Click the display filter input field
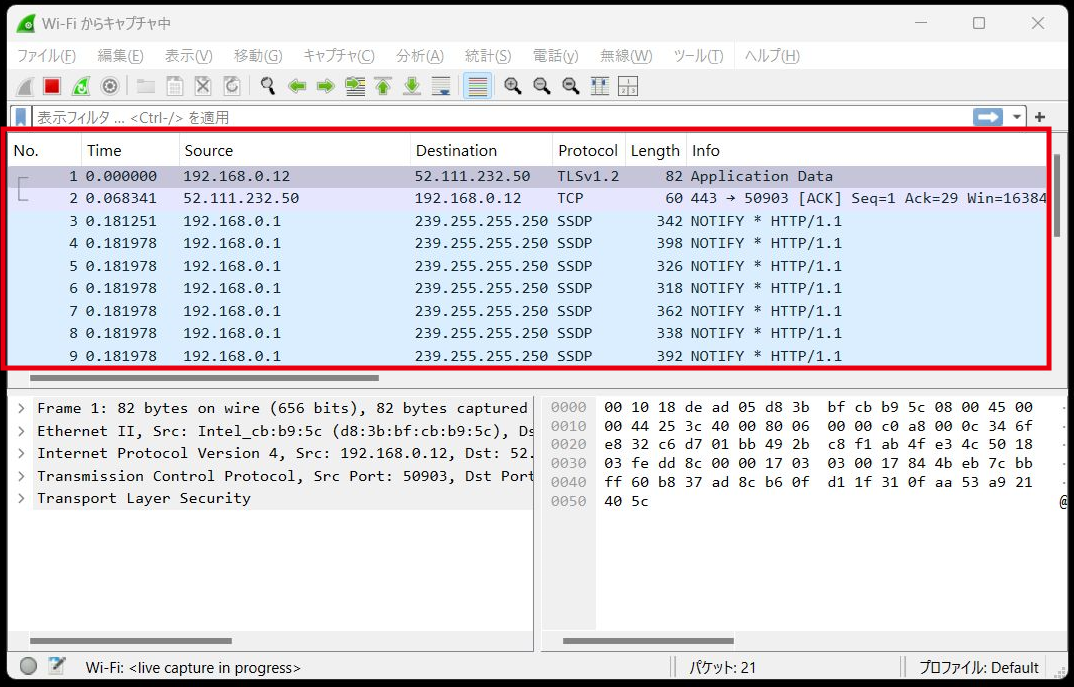The width and height of the screenshot is (1074, 687). (500, 117)
